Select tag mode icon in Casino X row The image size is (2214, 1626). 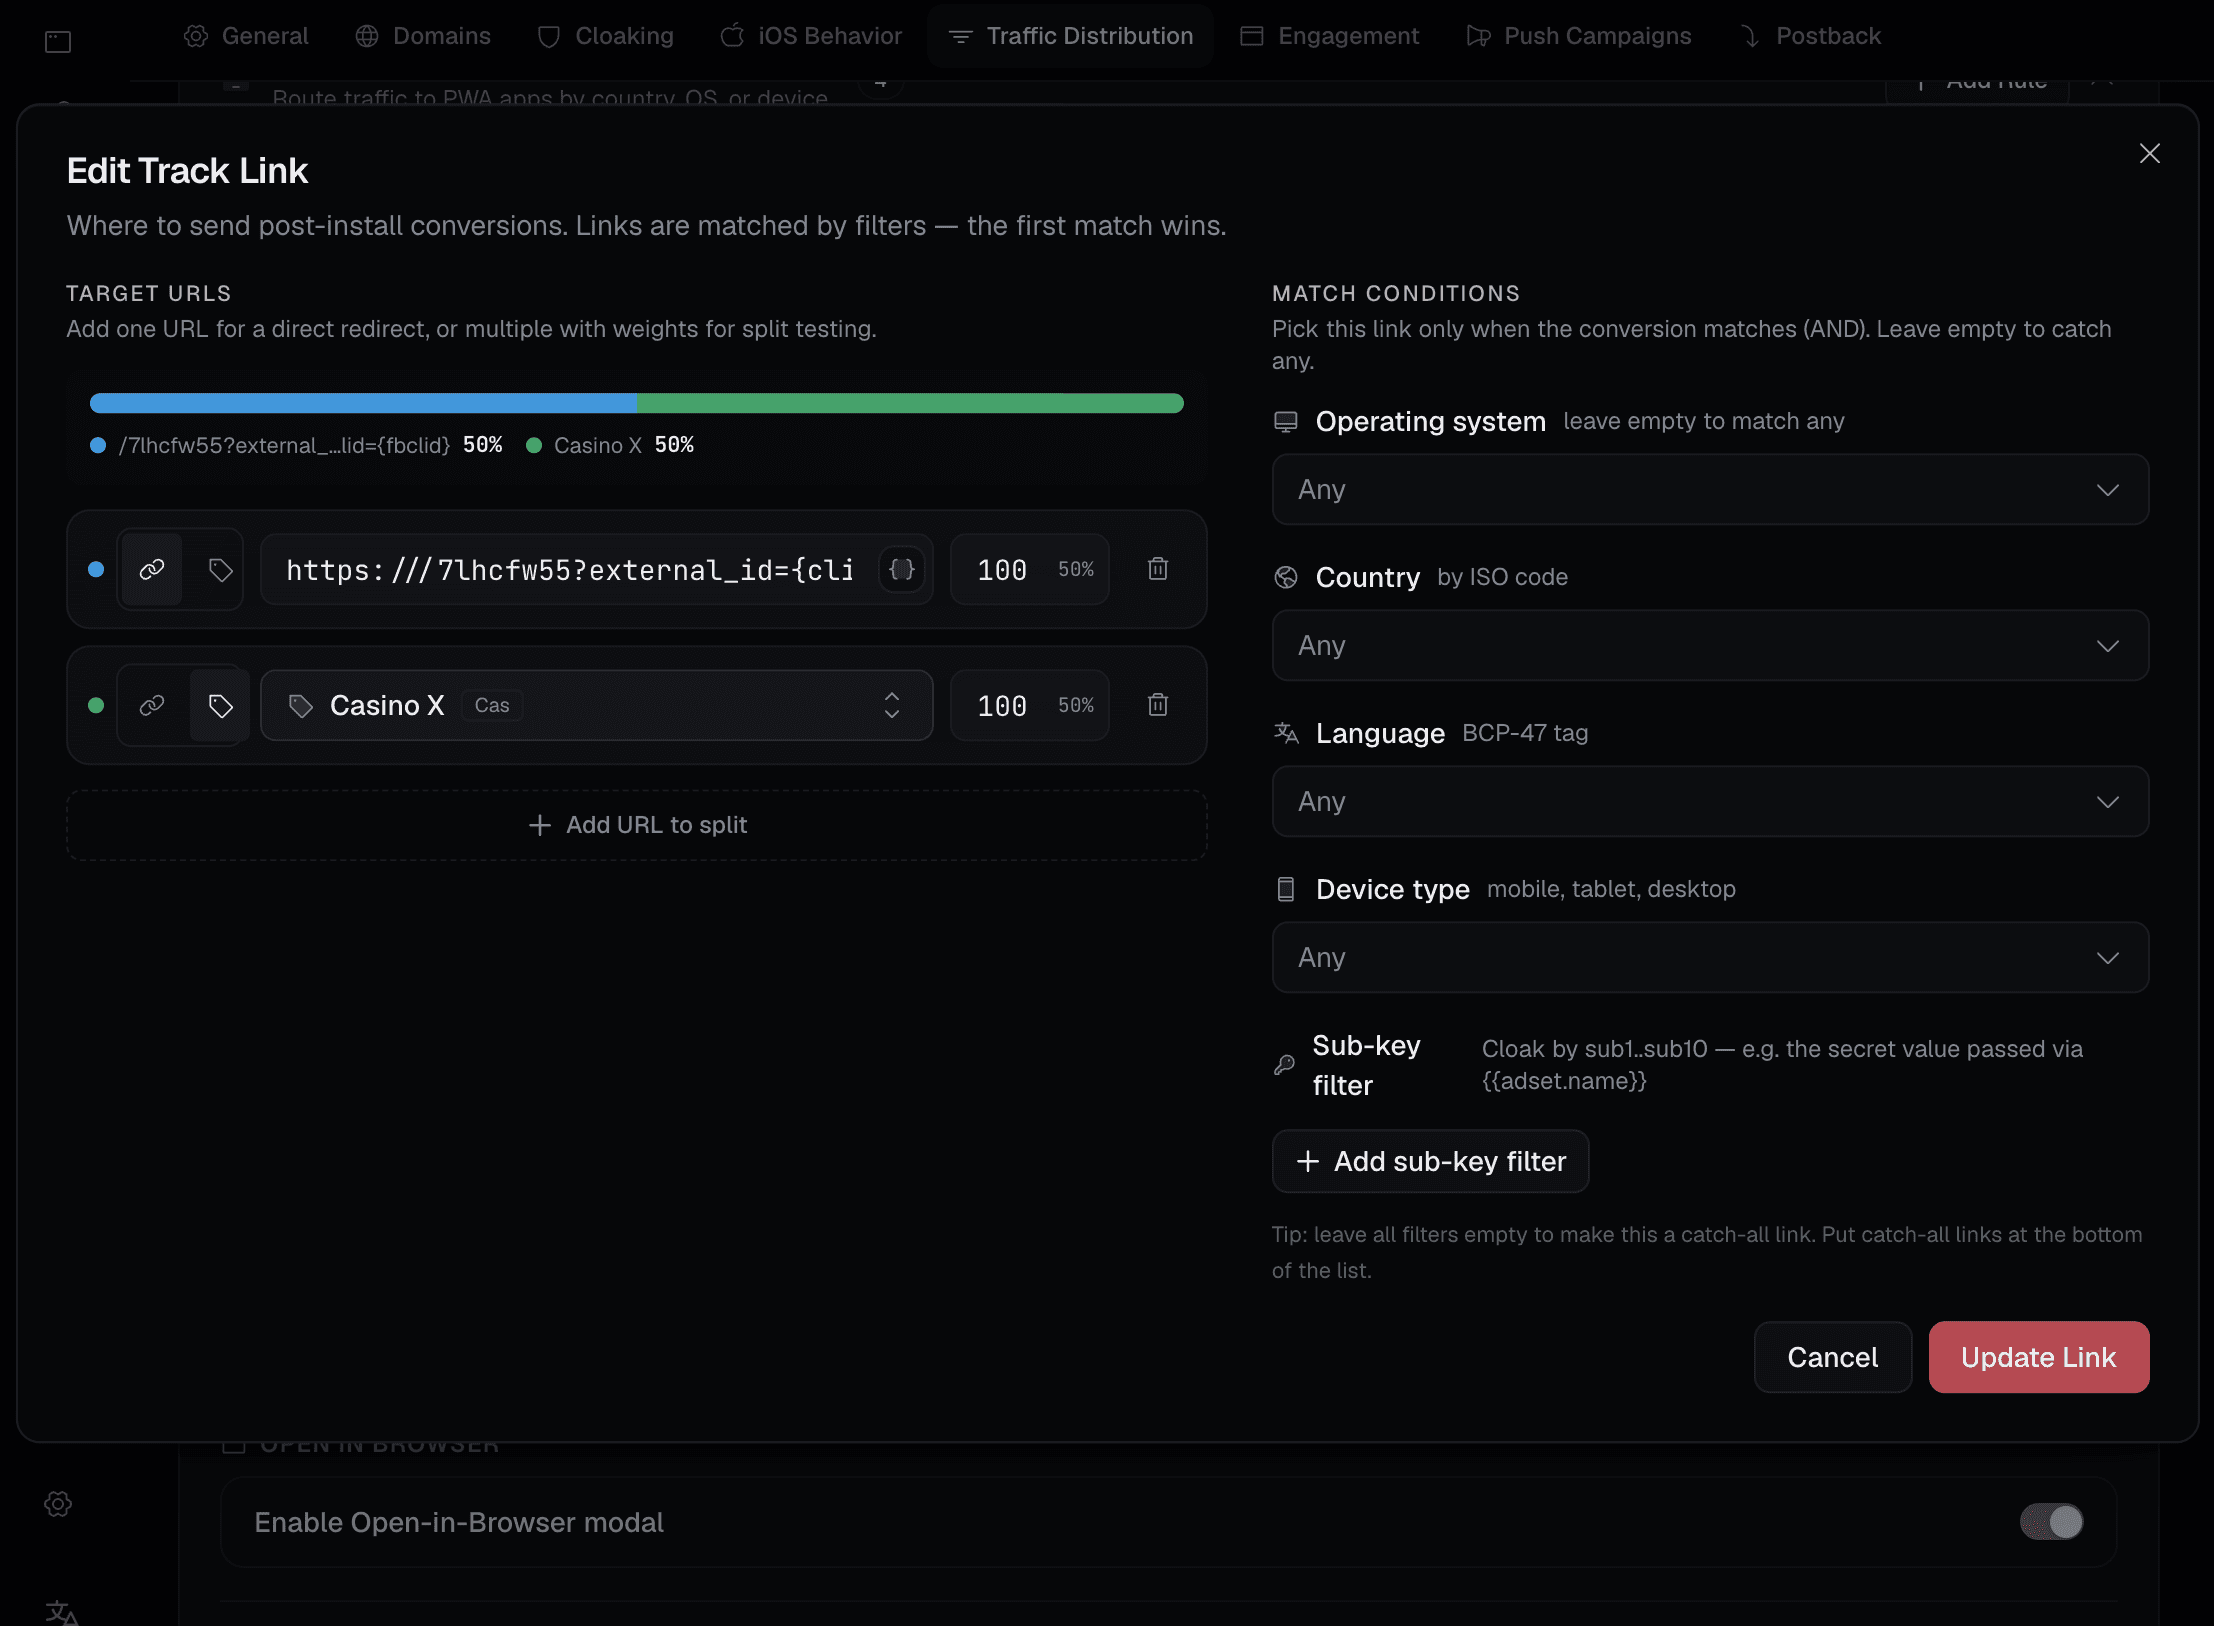(220, 705)
